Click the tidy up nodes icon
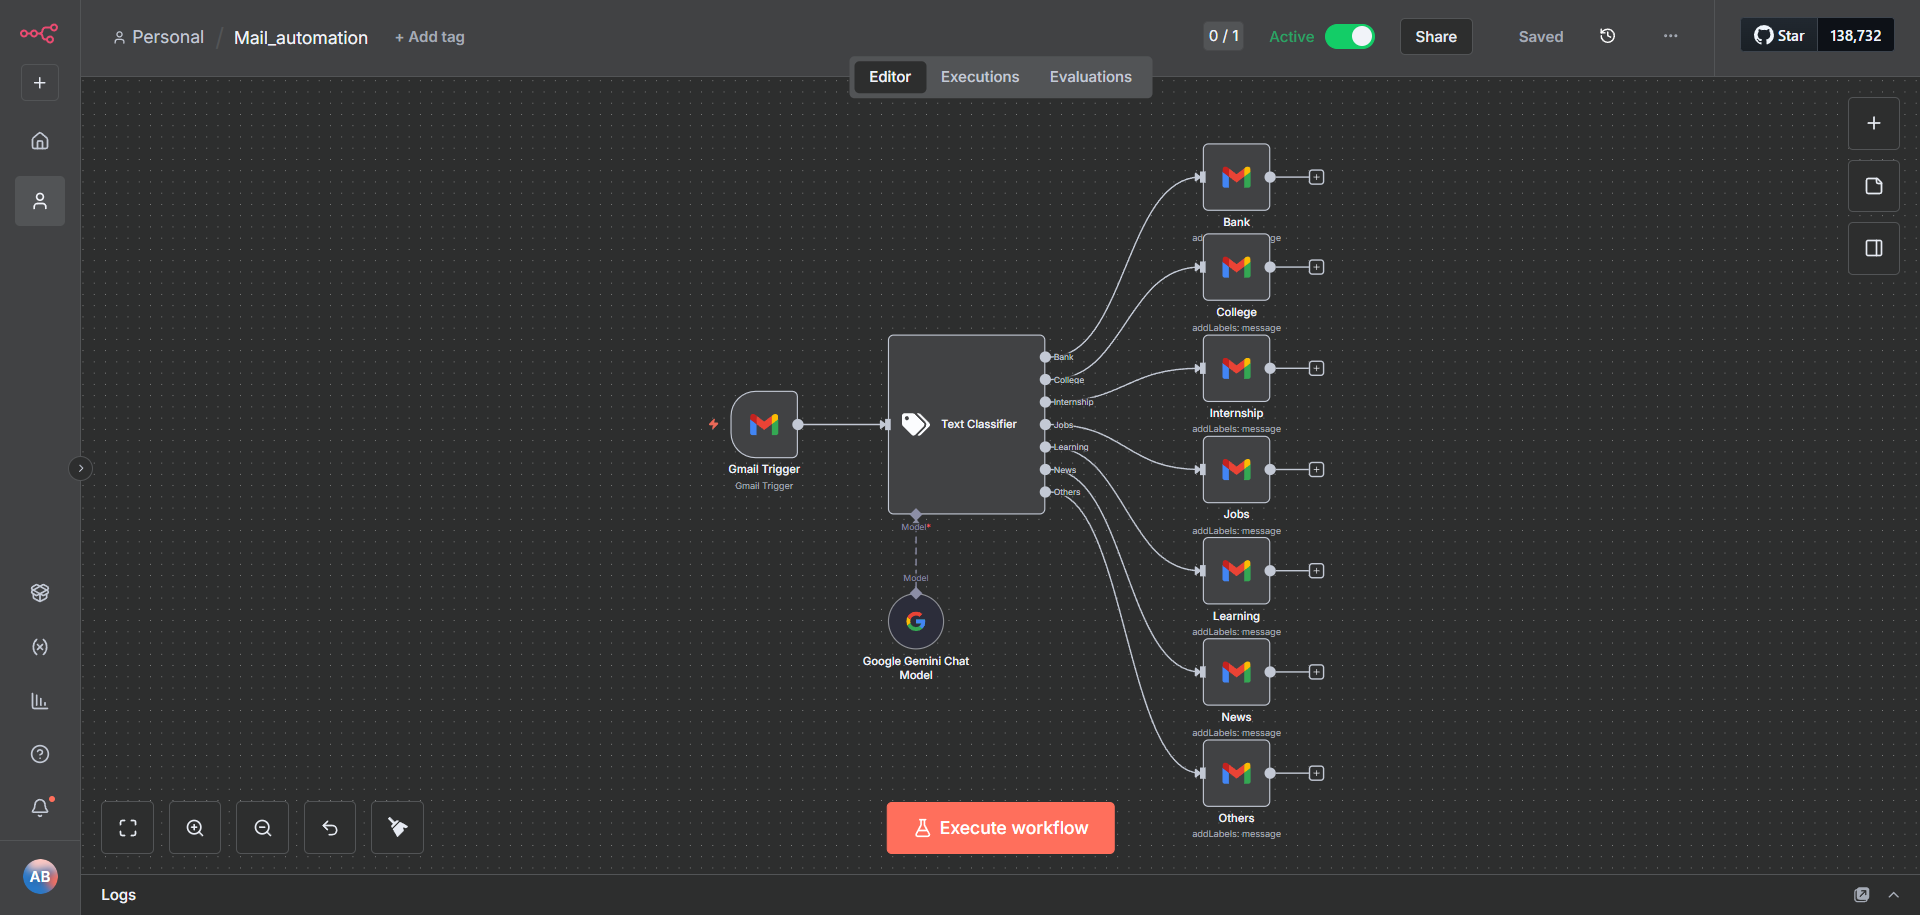Viewport: 1920px width, 915px height. coord(397,828)
